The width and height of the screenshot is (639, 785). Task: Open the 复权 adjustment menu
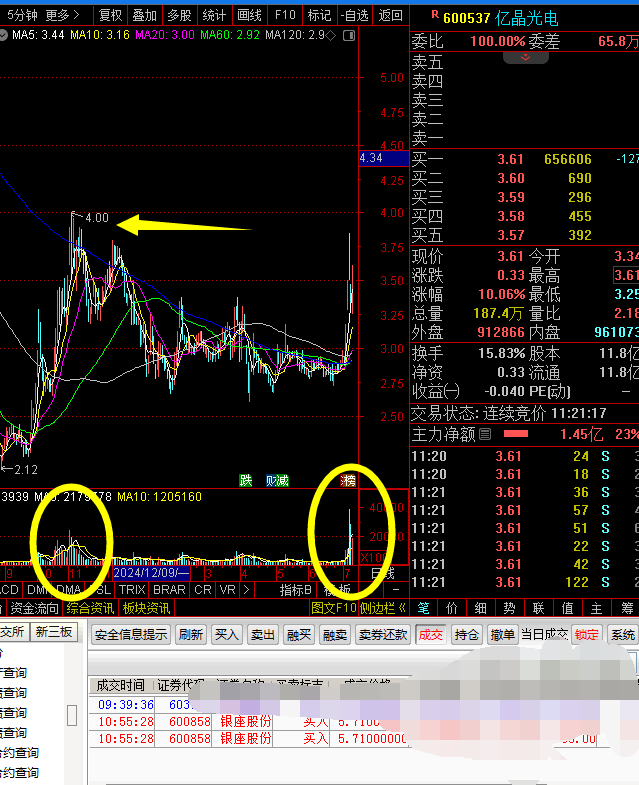pos(110,16)
